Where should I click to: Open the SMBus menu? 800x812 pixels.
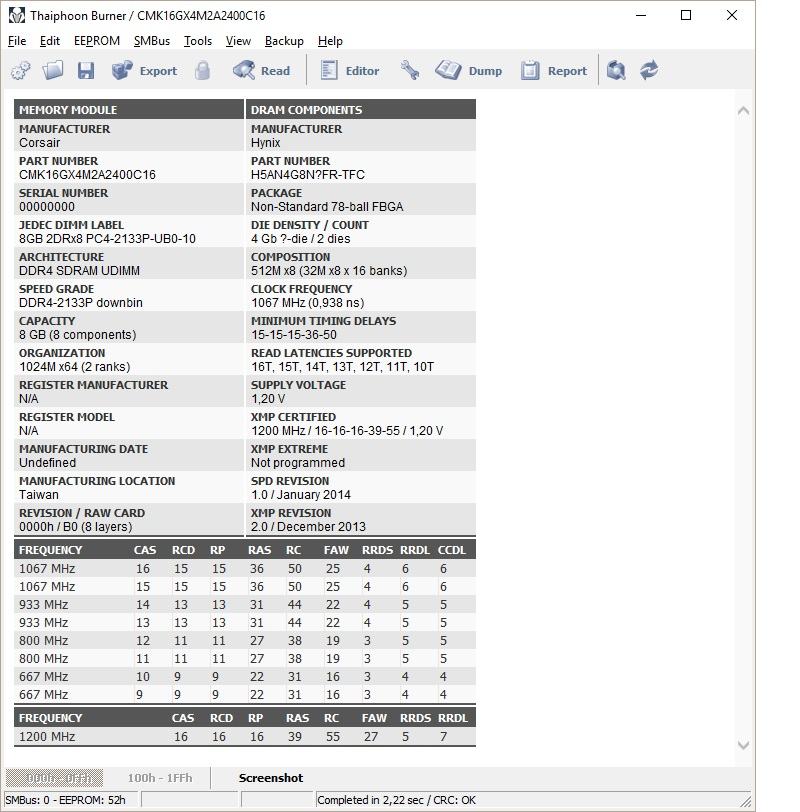click(152, 41)
